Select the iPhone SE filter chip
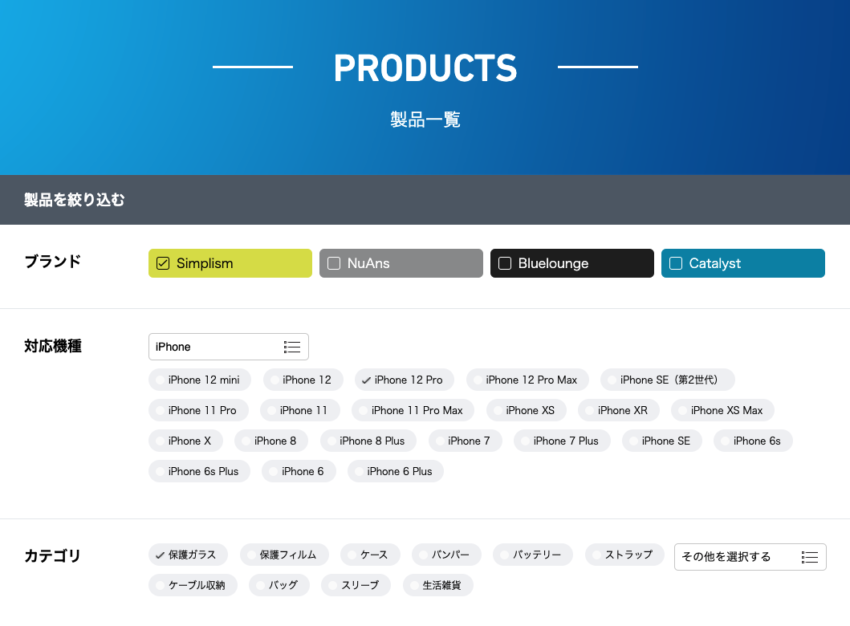850x626 pixels. tap(662, 441)
